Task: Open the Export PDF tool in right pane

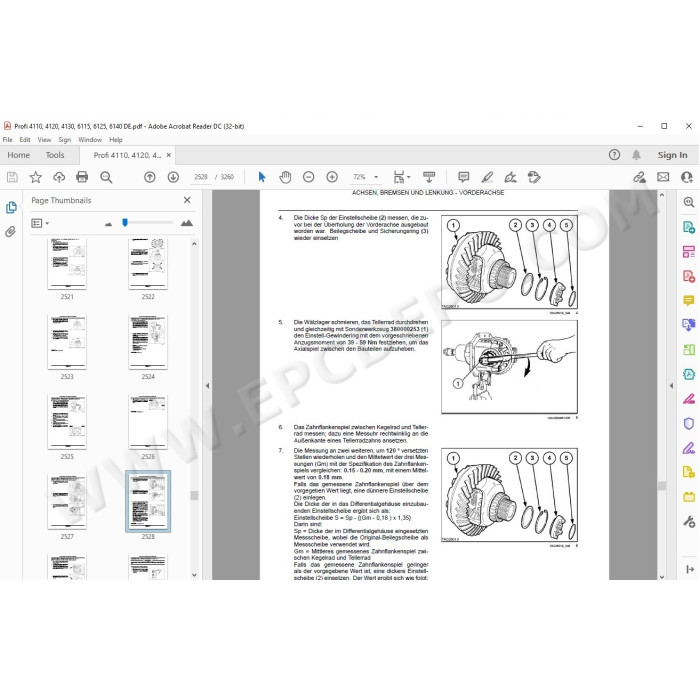Action: pos(689,227)
